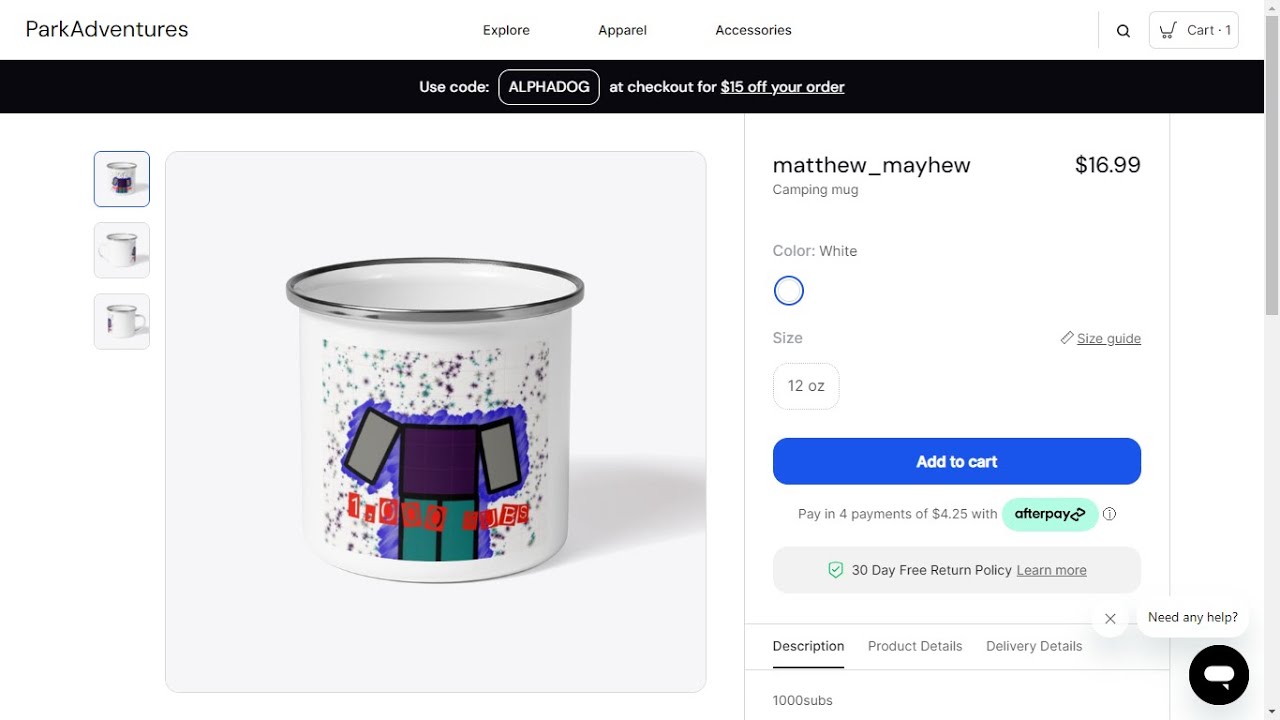Image resolution: width=1280 pixels, height=720 pixels.
Task: Open the return policy Learn more link
Action: (1051, 570)
